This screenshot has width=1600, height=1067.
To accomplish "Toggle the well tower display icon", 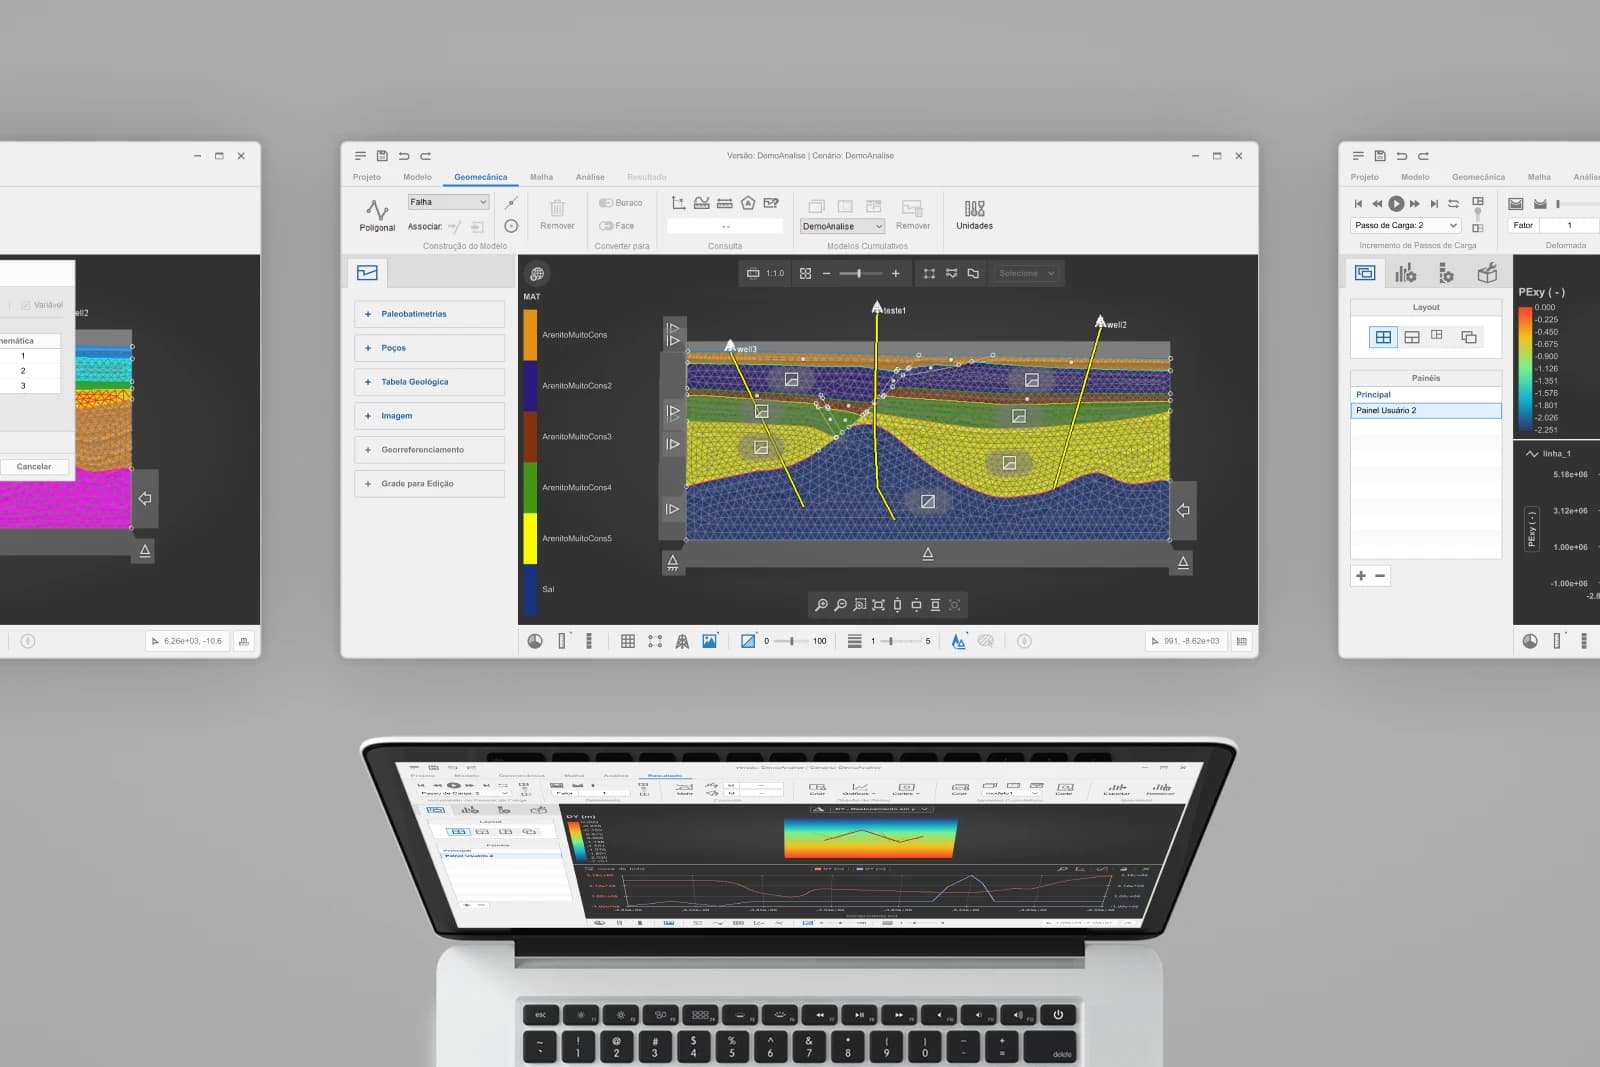I will (x=682, y=641).
